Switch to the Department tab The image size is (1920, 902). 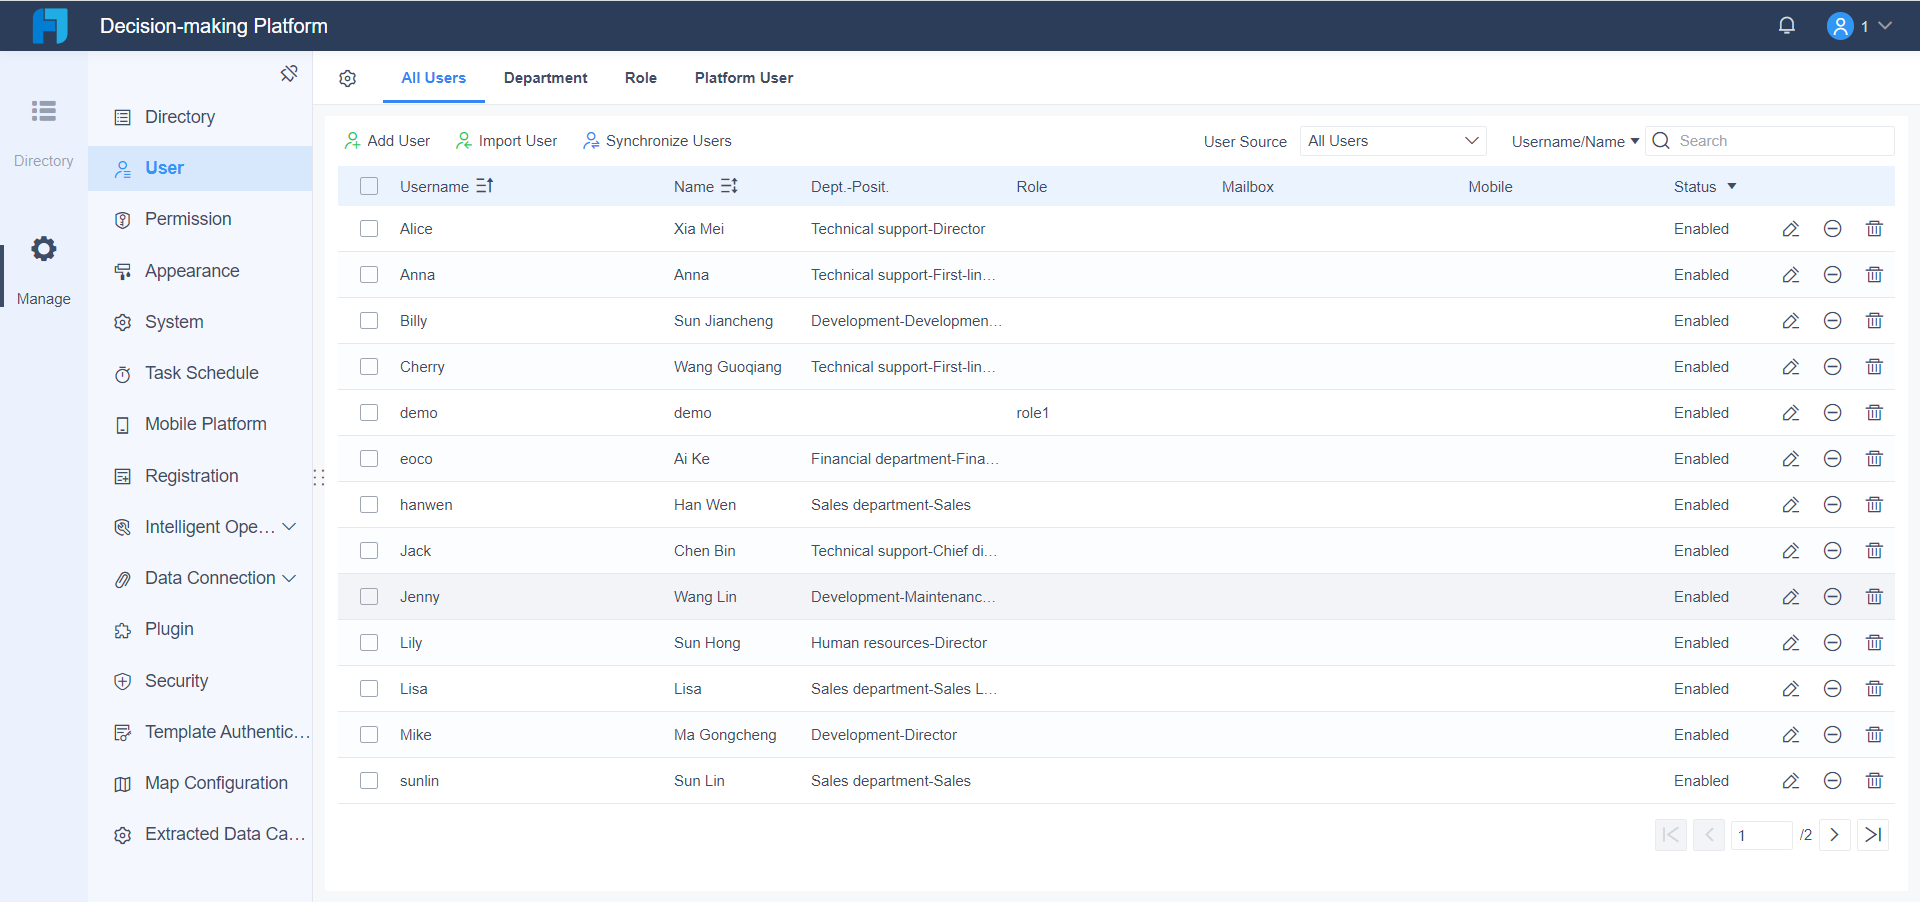[545, 77]
